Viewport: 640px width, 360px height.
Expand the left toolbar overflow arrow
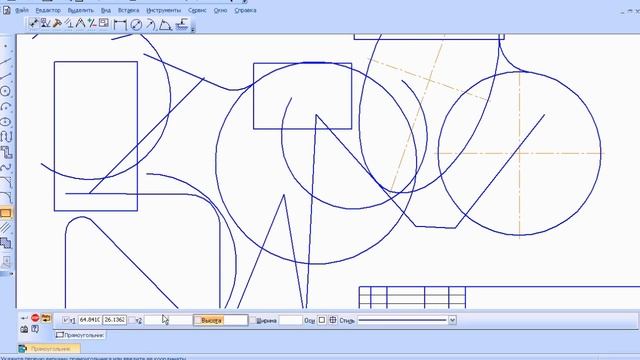[11, 274]
